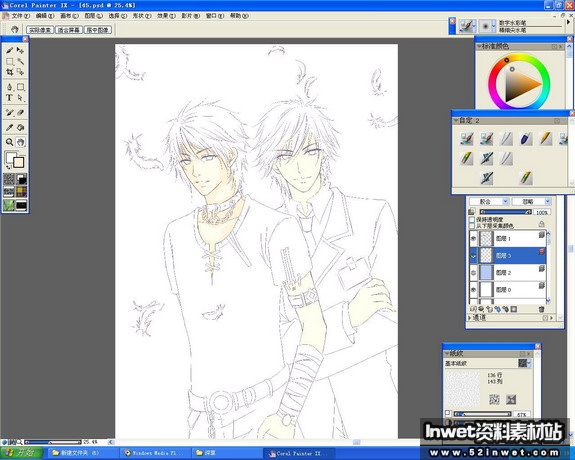This screenshot has height=460, width=575.
Task: Collapse the 自定 2 custom palette
Action: click(x=456, y=120)
